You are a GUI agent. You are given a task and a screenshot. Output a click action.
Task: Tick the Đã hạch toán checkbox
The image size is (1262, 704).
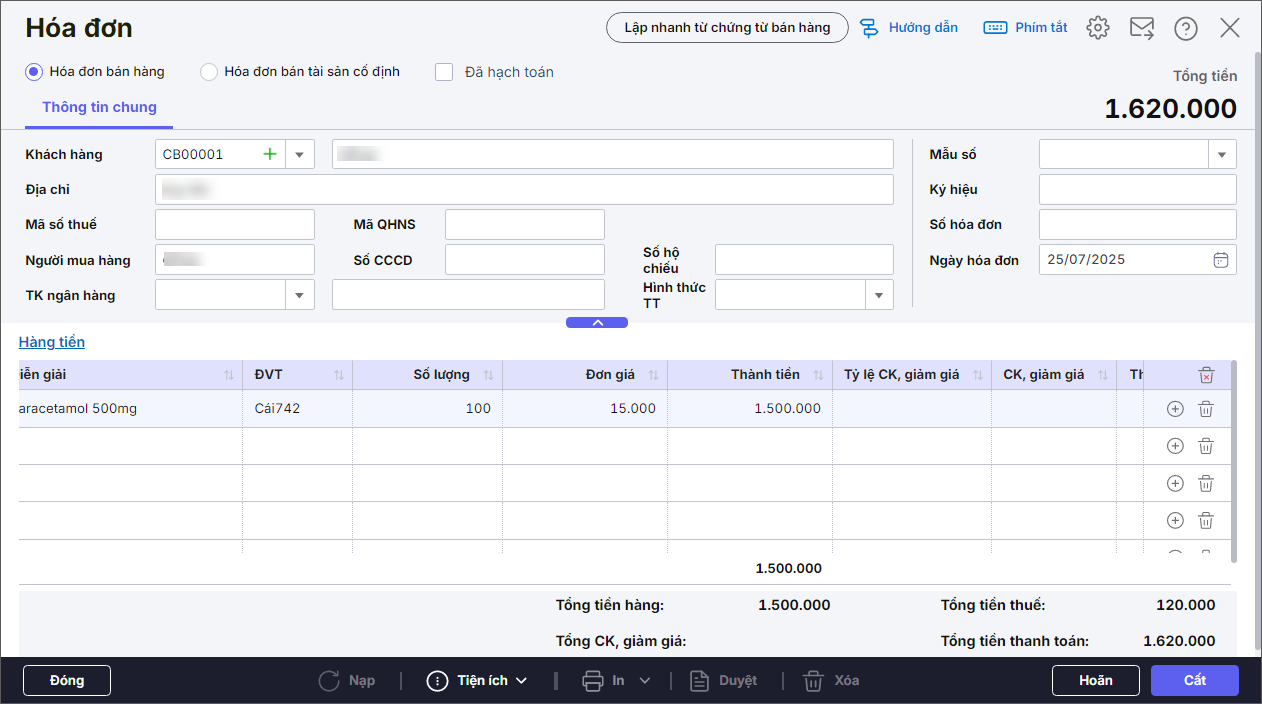click(445, 72)
